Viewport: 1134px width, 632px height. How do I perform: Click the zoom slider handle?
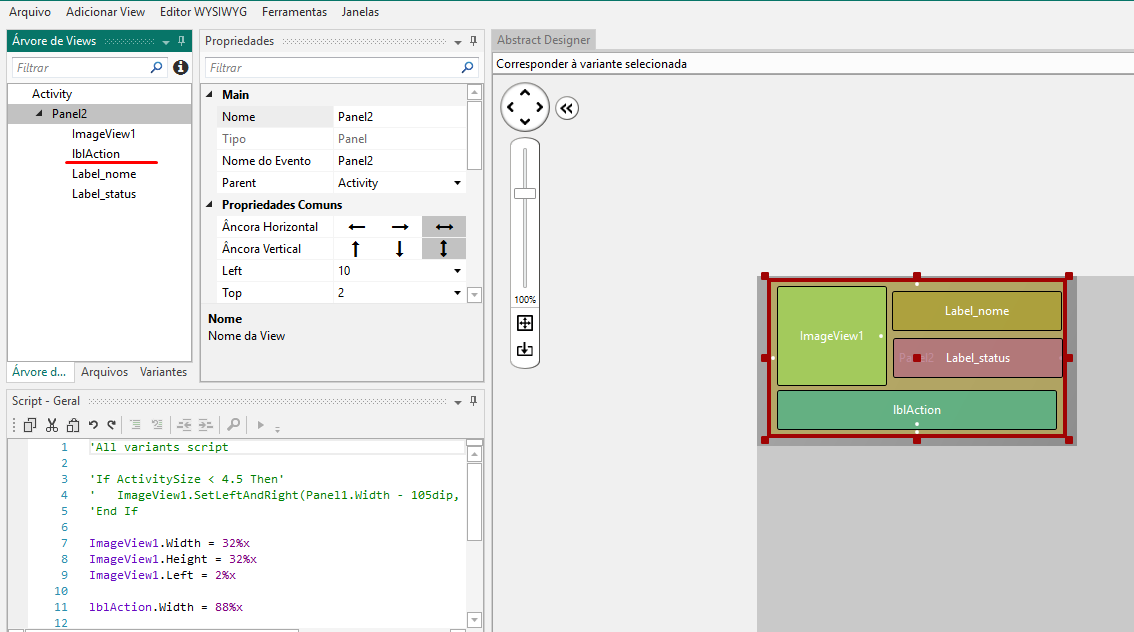pos(525,193)
